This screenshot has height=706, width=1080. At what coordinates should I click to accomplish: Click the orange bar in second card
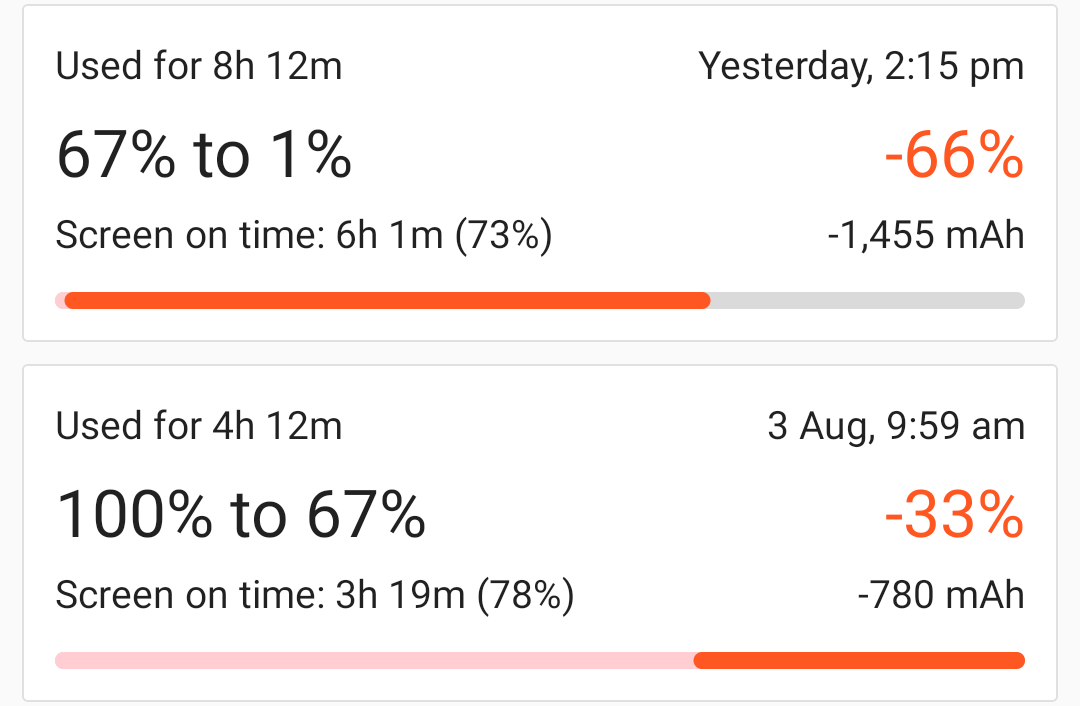click(x=859, y=661)
